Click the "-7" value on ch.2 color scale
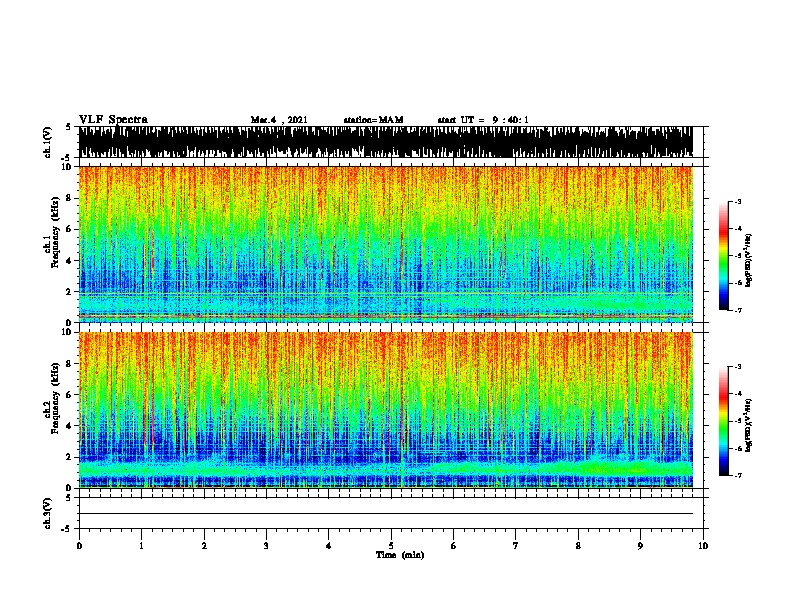 point(738,475)
